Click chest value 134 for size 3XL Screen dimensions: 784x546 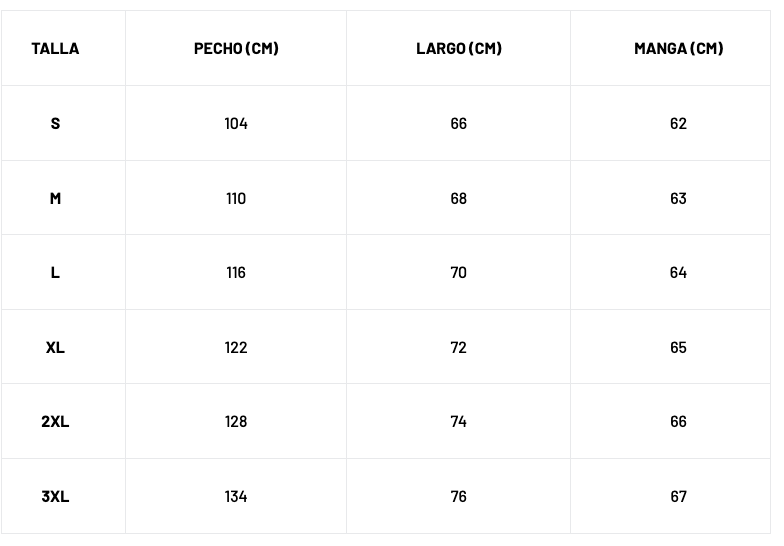point(236,496)
